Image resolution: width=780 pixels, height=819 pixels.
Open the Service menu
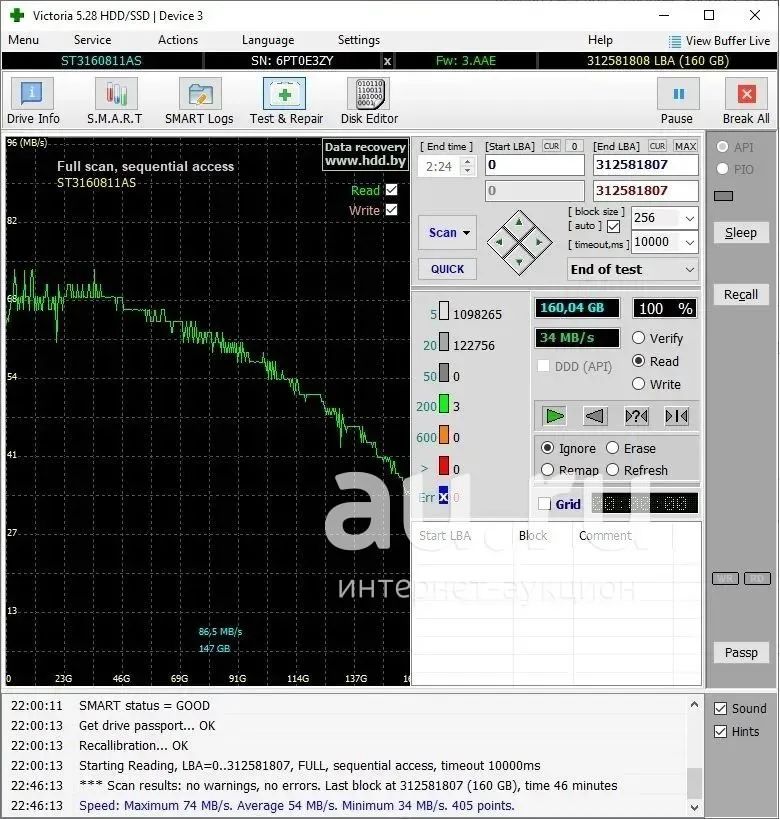(x=92, y=40)
